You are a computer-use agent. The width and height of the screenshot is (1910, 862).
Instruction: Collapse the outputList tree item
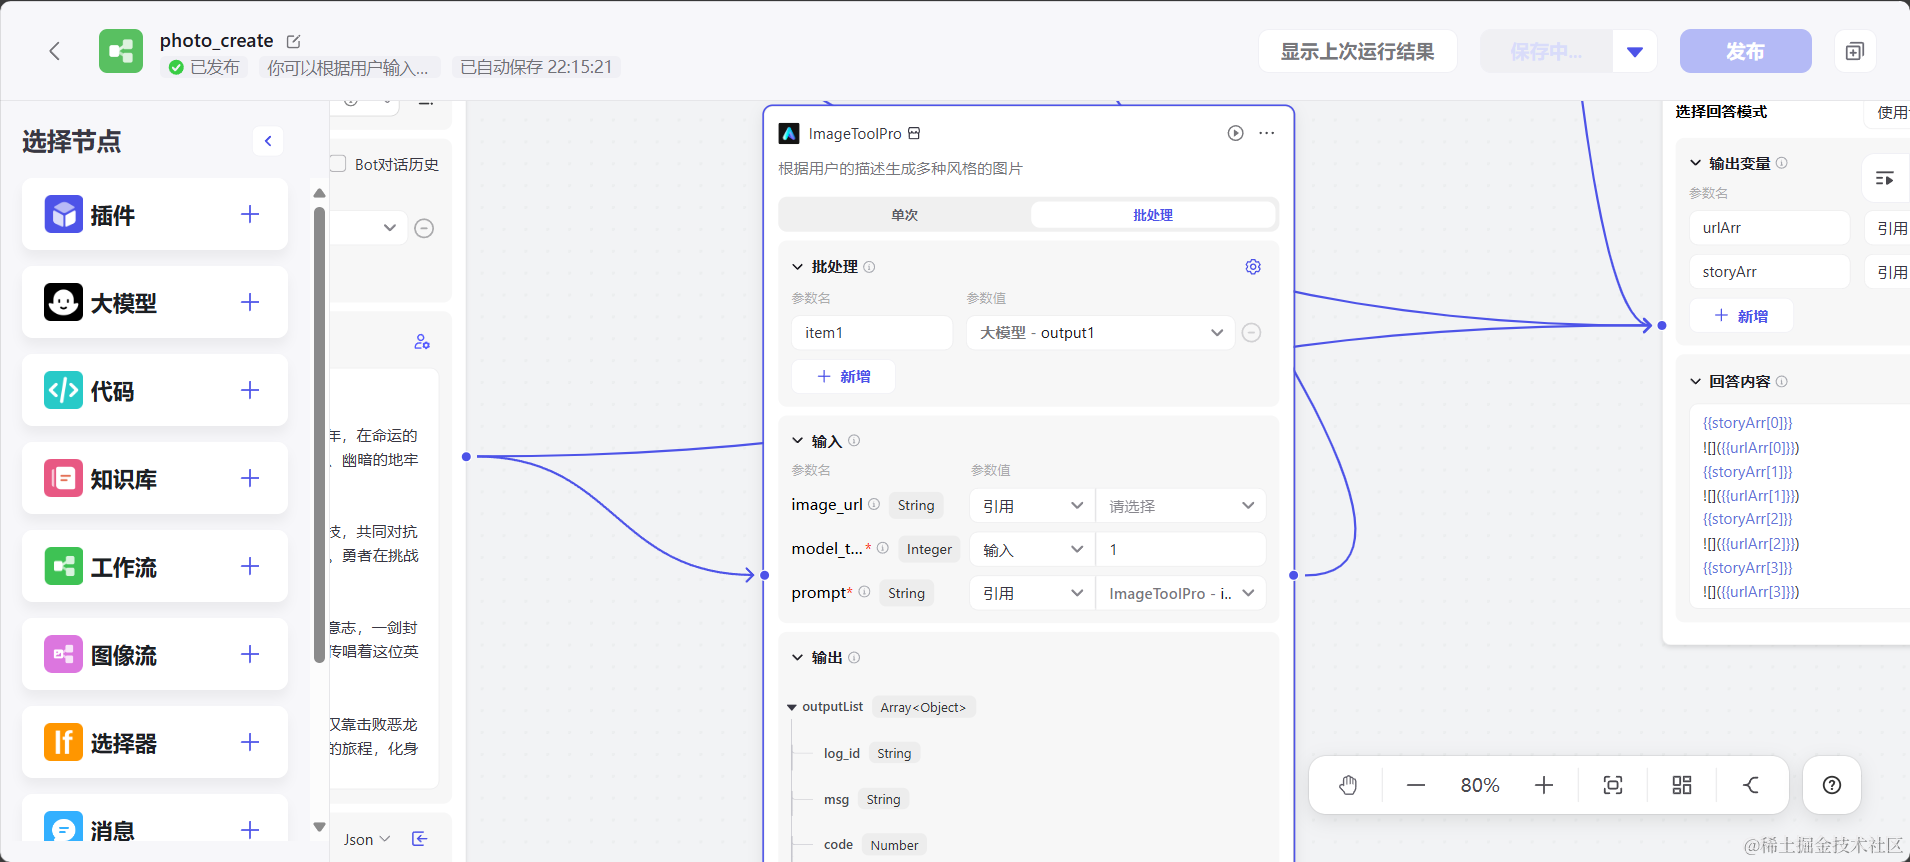[792, 707]
